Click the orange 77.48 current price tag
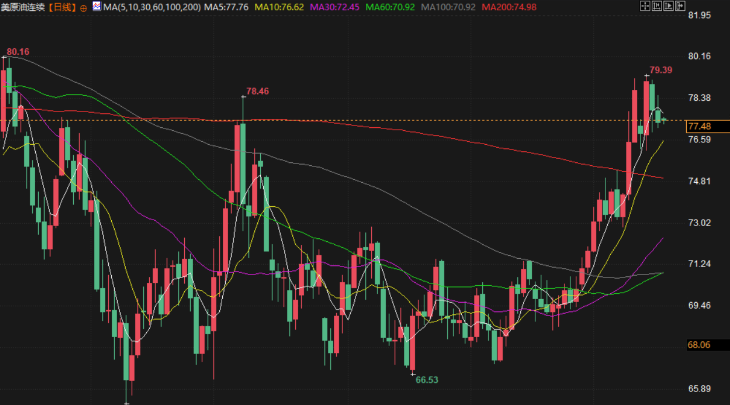This screenshot has height=405, width=730. [x=699, y=126]
